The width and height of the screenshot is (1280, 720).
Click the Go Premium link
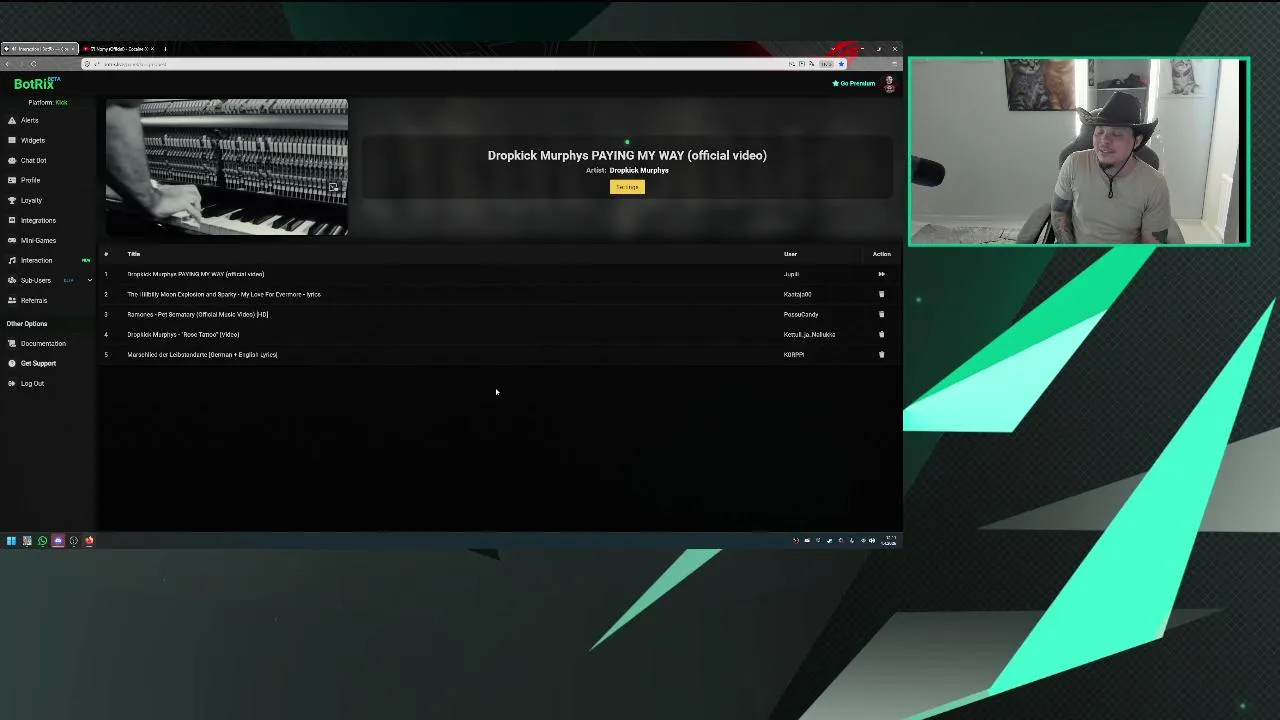(854, 83)
